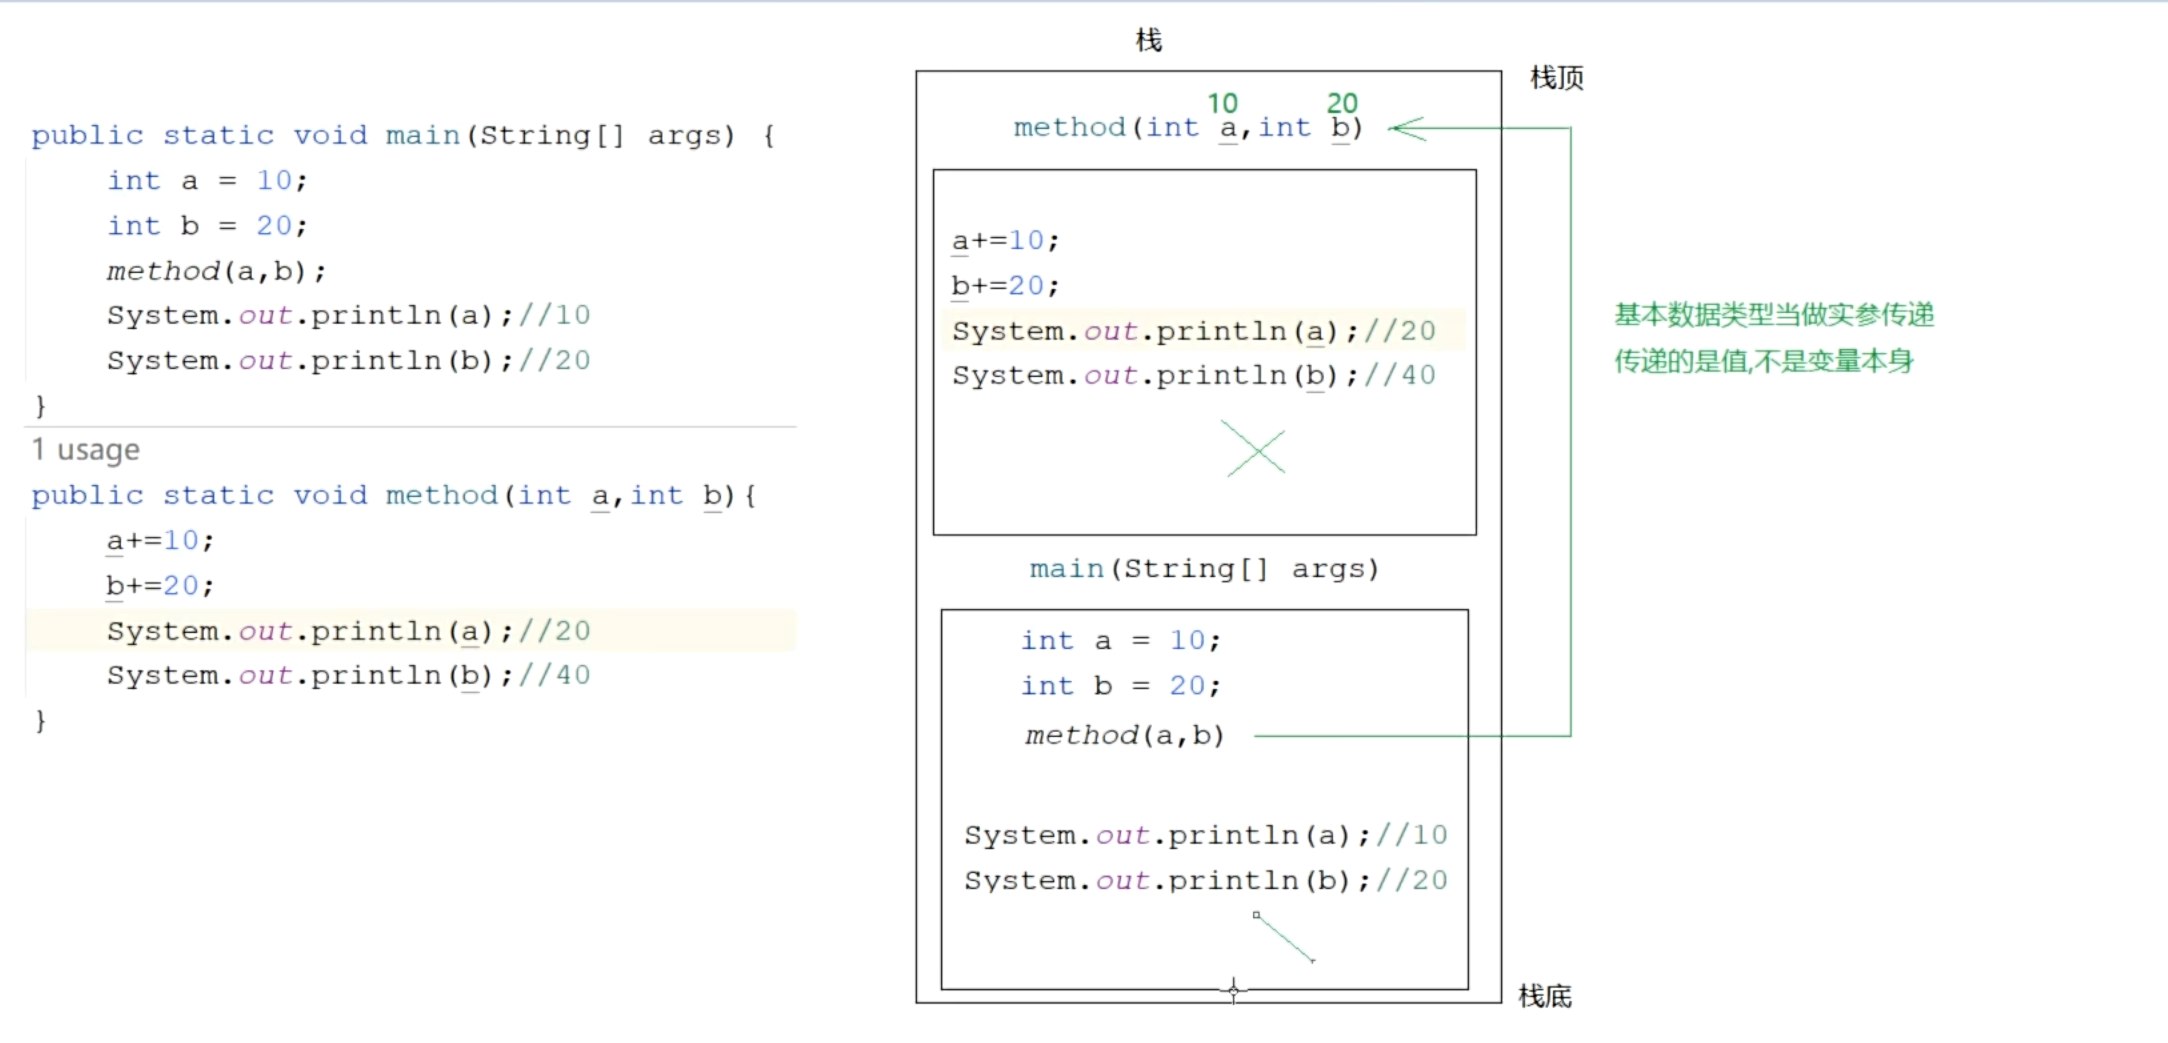2168x1043 pixels.
Task: Select the "栈底" label
Action: [1545, 996]
